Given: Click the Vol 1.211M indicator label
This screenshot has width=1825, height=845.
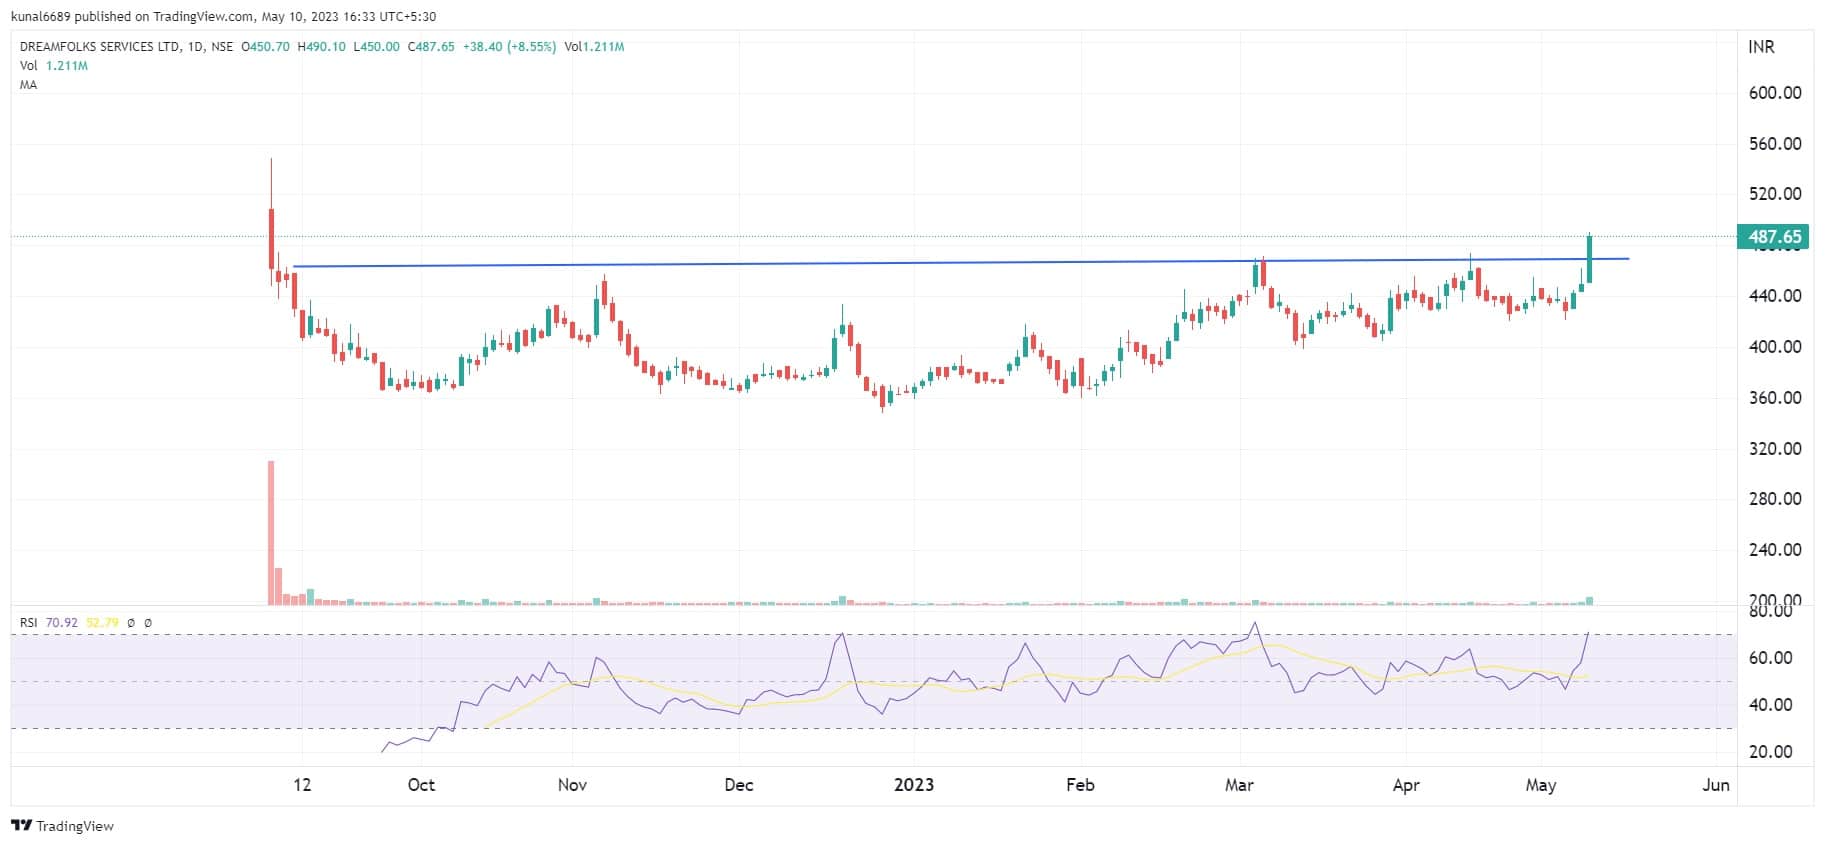Looking at the screenshot, I should click(54, 66).
